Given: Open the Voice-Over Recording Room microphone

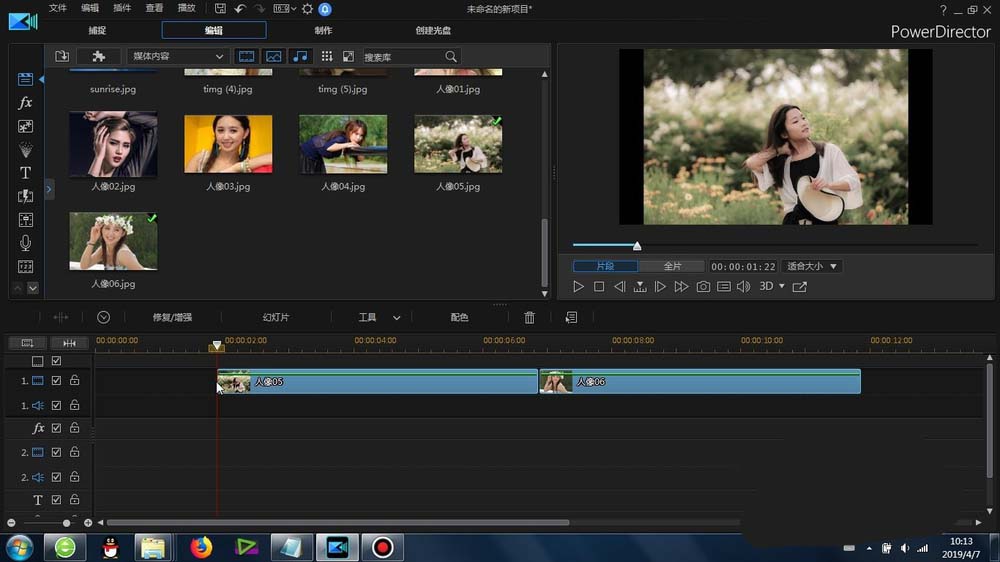Looking at the screenshot, I should 26,243.
